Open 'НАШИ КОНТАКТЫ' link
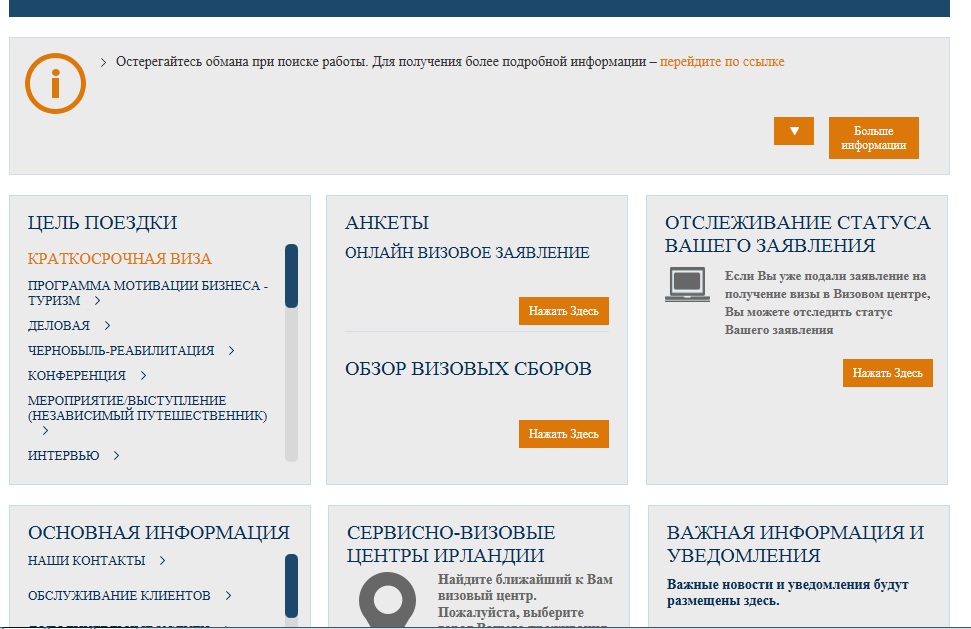The height and width of the screenshot is (629, 971). tap(87, 561)
